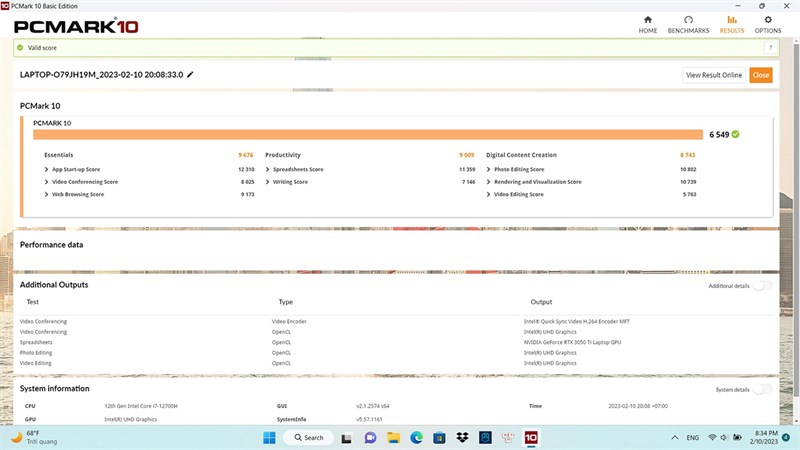Screen dimensions: 800x450
Task: Click the View Result Online button
Action: tap(713, 75)
